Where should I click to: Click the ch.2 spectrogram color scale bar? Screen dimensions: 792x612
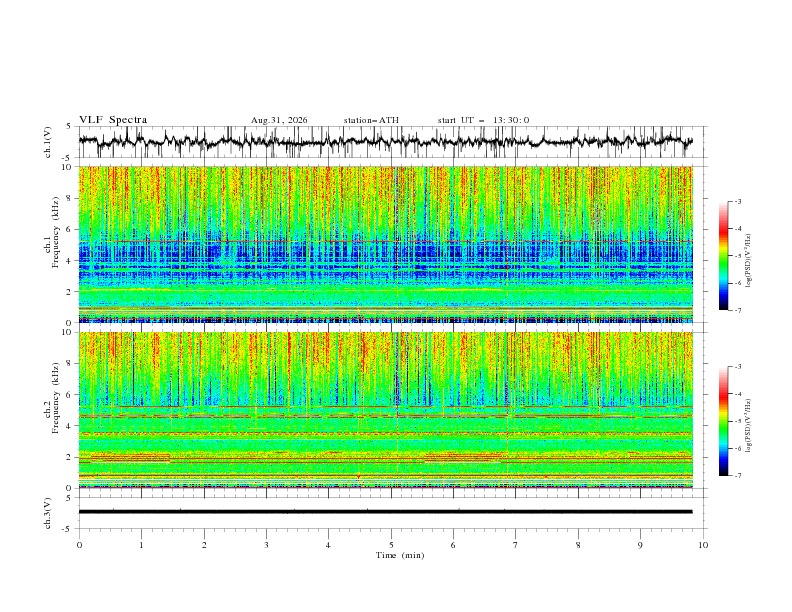tap(723, 421)
